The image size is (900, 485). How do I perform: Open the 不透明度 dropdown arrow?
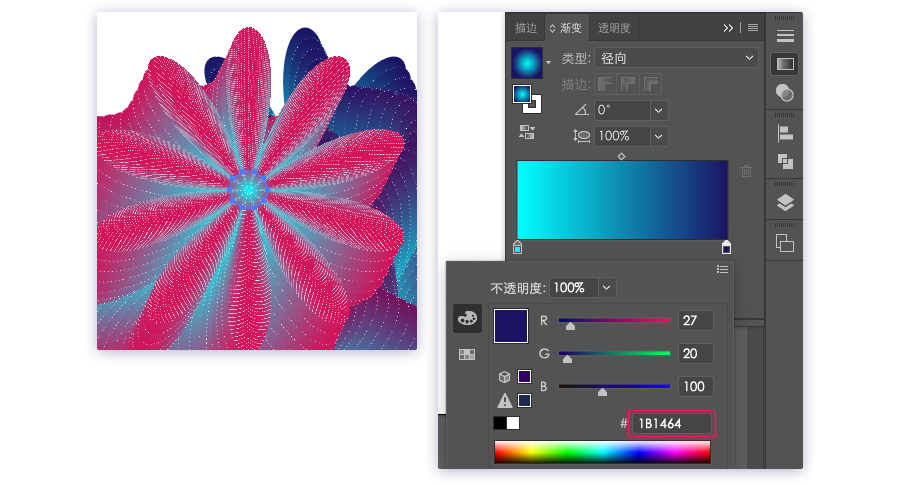click(607, 288)
